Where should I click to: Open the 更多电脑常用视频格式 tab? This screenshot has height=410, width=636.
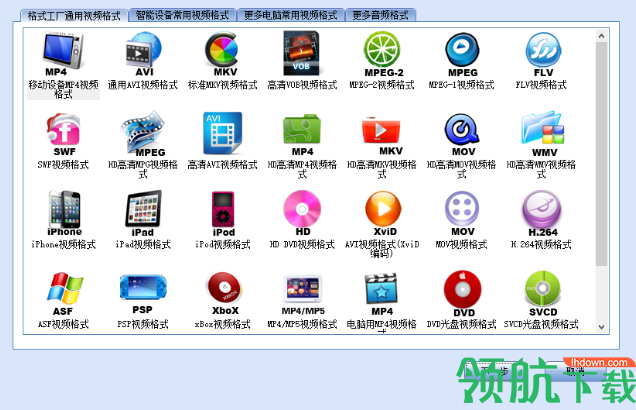point(290,15)
